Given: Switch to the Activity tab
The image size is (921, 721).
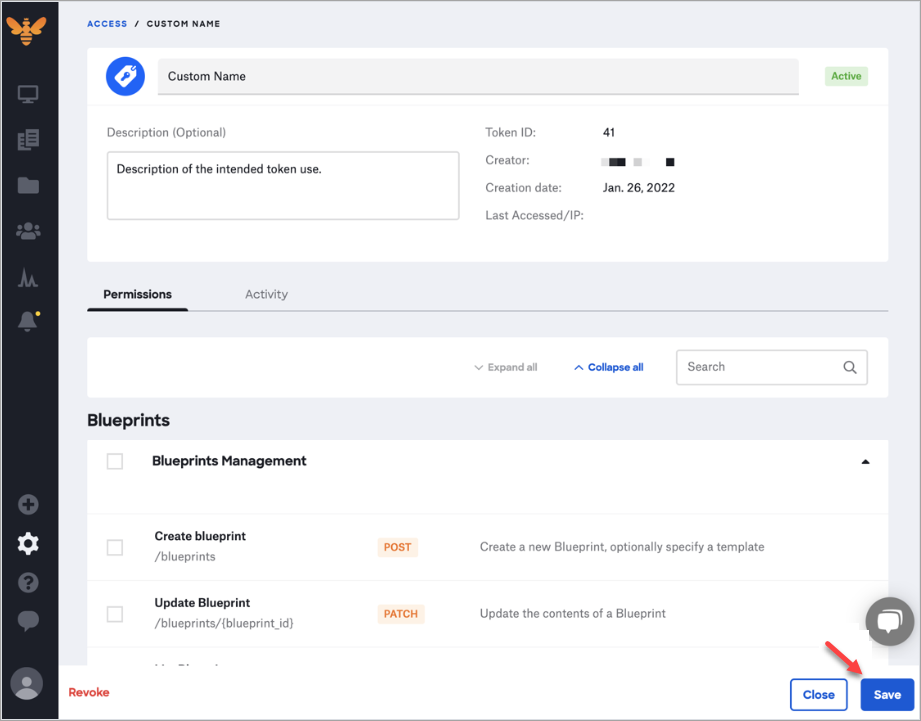Looking at the screenshot, I should point(265,294).
